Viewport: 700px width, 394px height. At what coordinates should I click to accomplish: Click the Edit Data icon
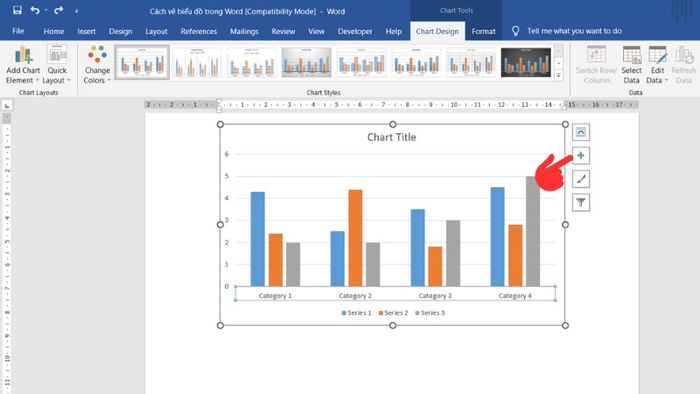pyautogui.click(x=657, y=55)
